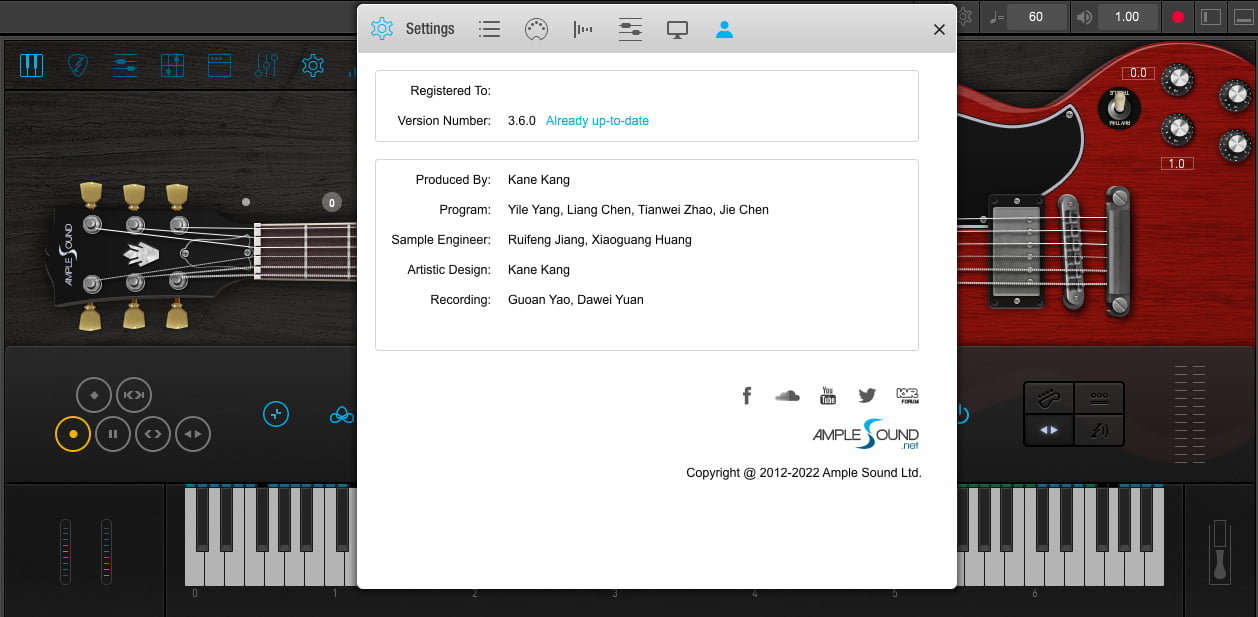Viewport: 1258px width, 617px height.
Task: Click the yellow circled record button
Action: point(72,434)
